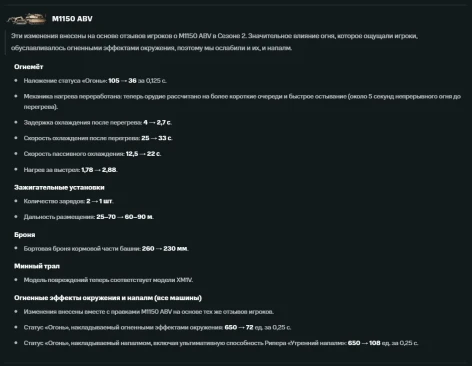
Task: Click the Зажигательные установки section heading
Action: [59, 187]
